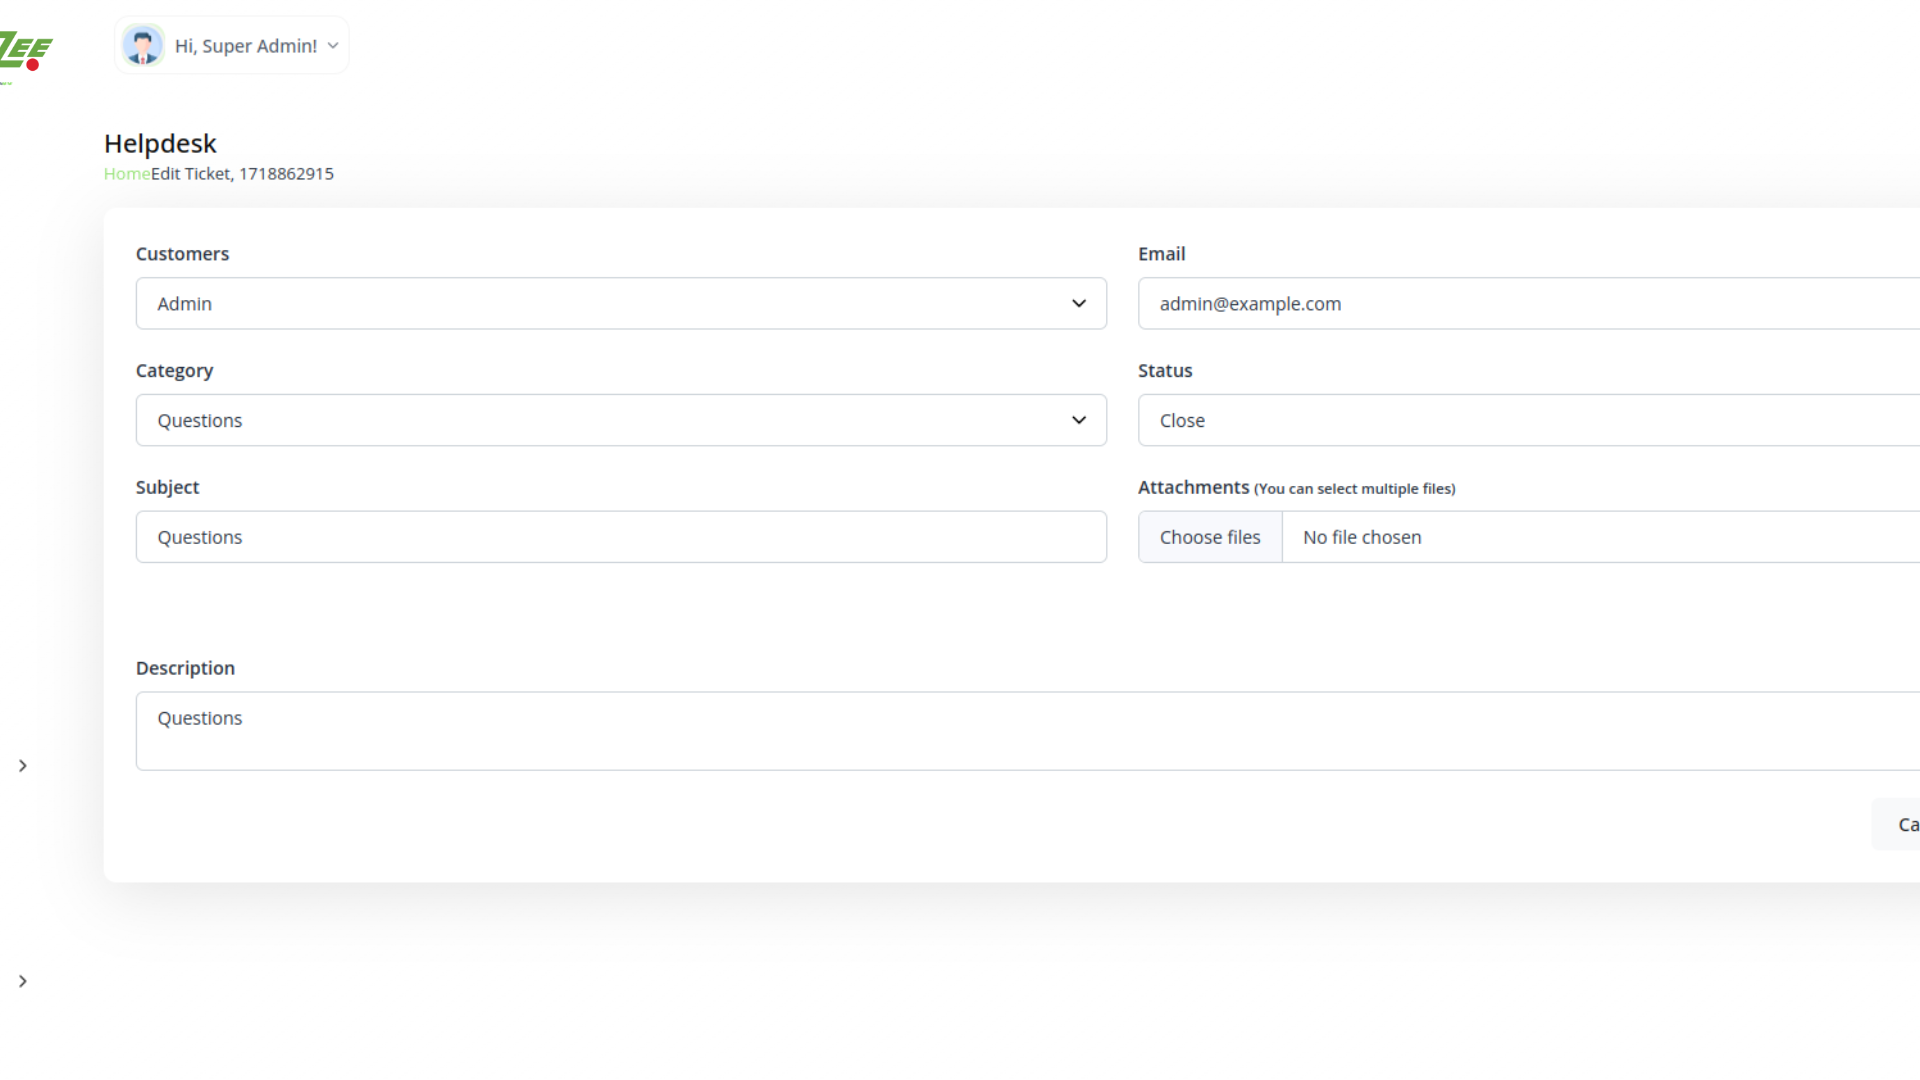Click the arrow in Category field
Screen dimensions: 1920x1080
tap(1078, 421)
